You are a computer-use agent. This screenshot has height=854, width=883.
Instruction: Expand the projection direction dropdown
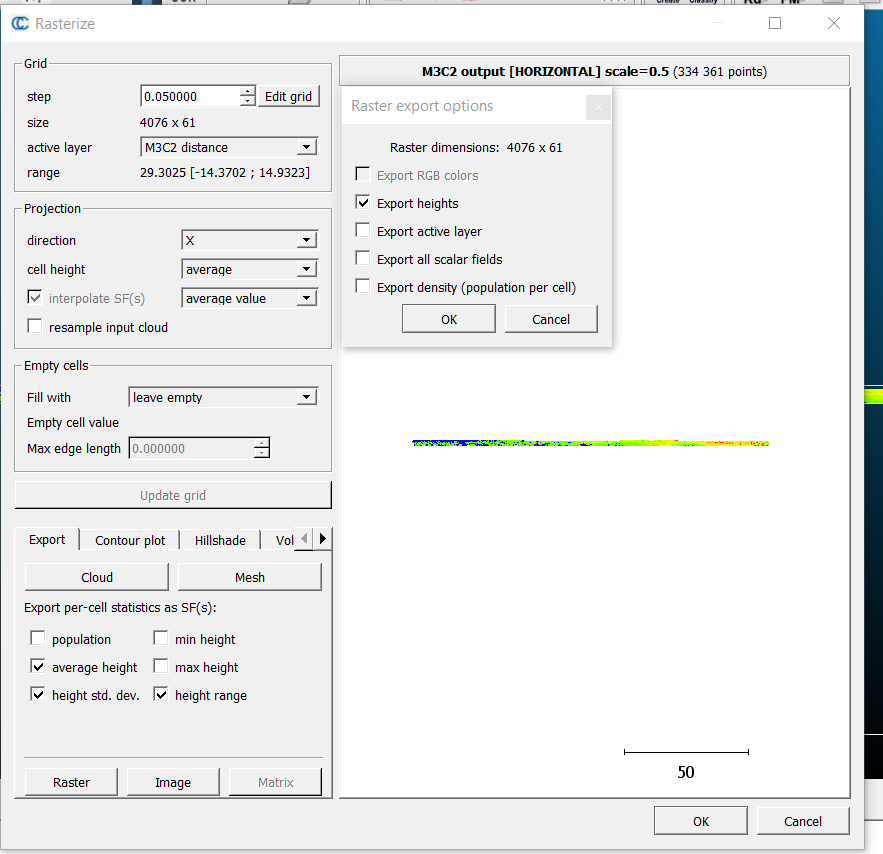click(249, 240)
